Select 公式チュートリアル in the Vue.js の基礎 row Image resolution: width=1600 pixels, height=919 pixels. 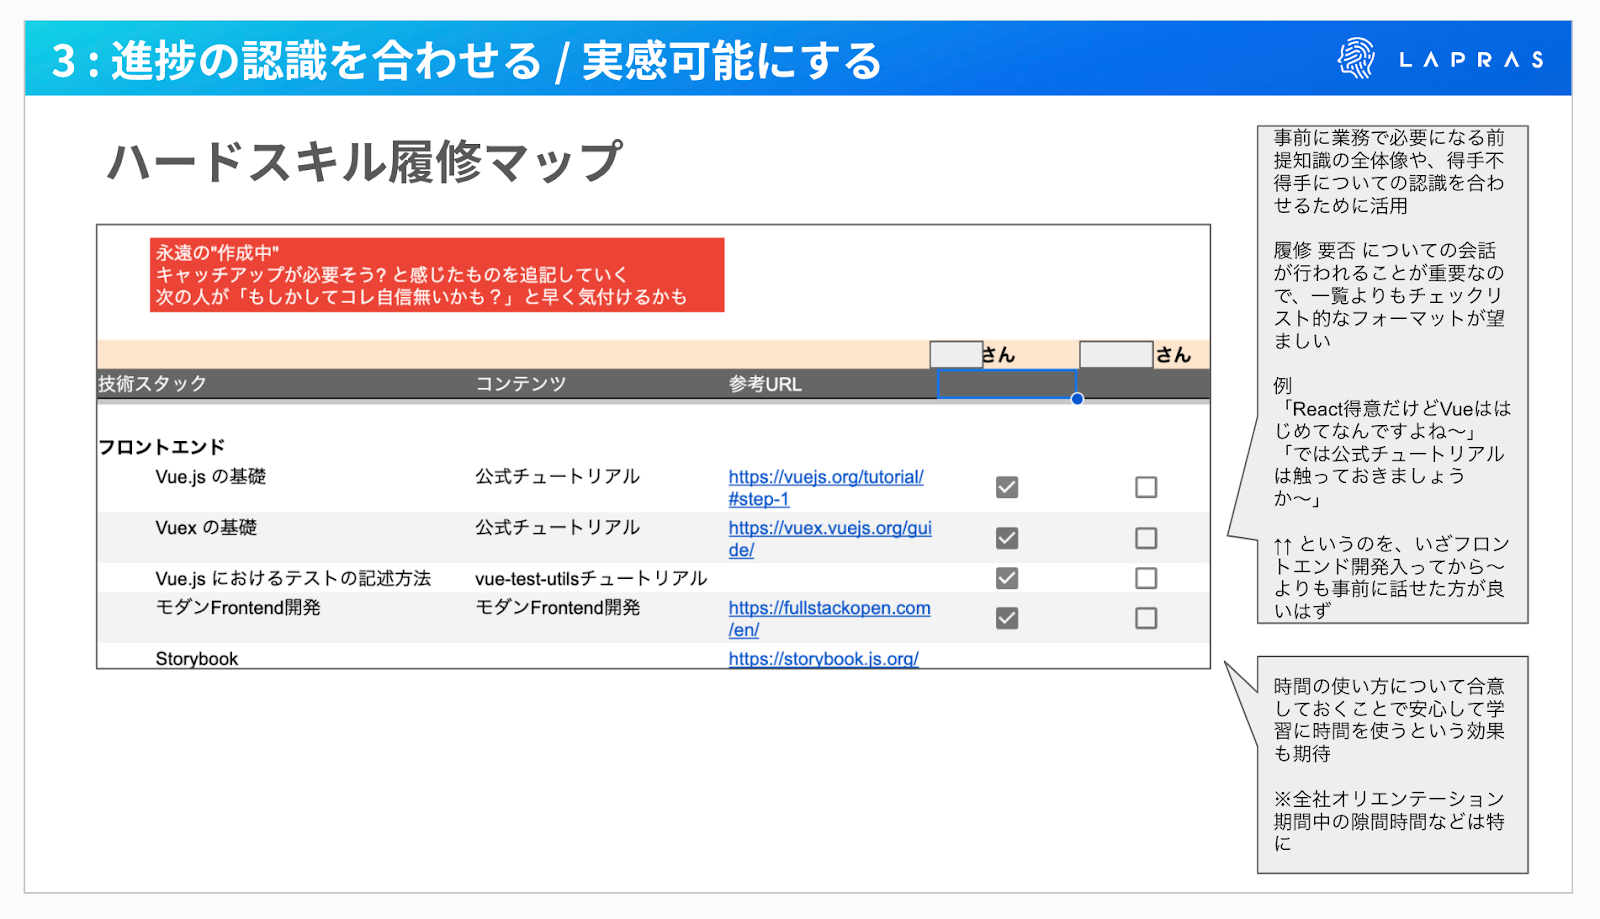tap(557, 477)
